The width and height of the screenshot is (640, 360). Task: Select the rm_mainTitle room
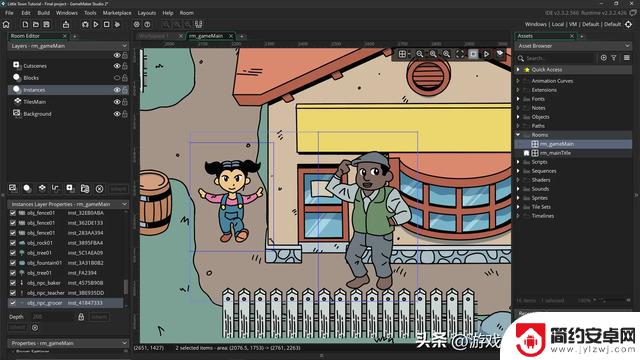coord(555,153)
